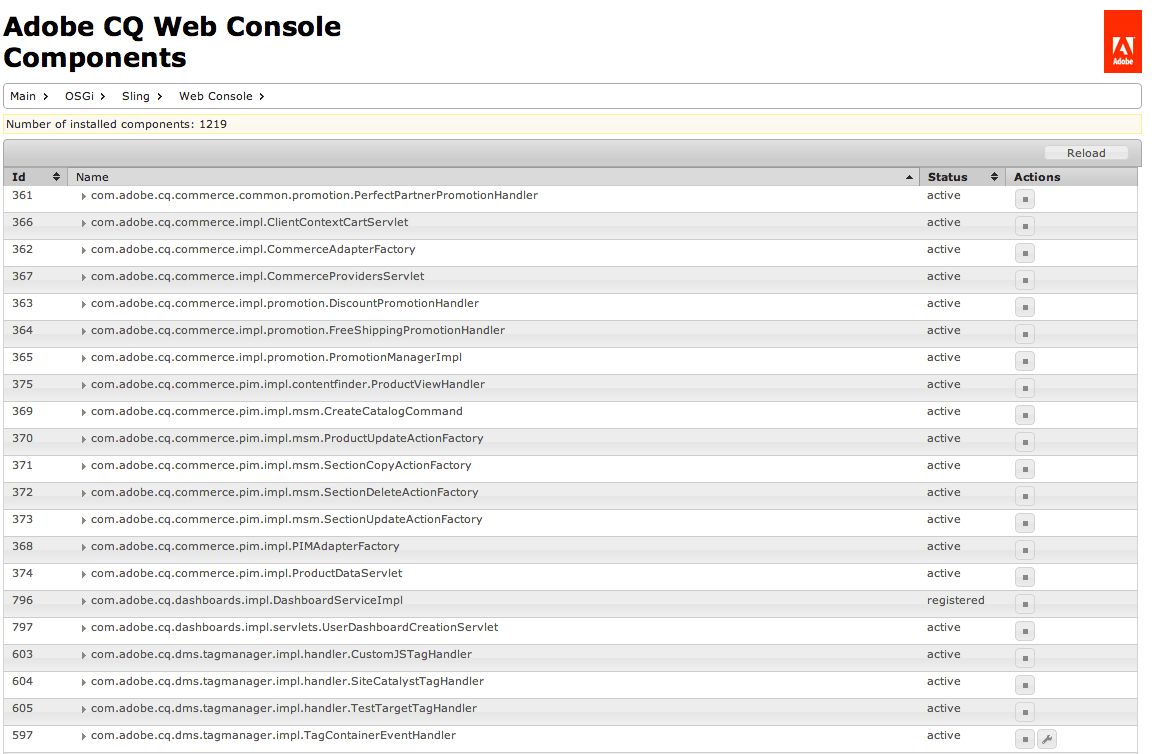Sort the table by Status using the sort icon

point(995,176)
